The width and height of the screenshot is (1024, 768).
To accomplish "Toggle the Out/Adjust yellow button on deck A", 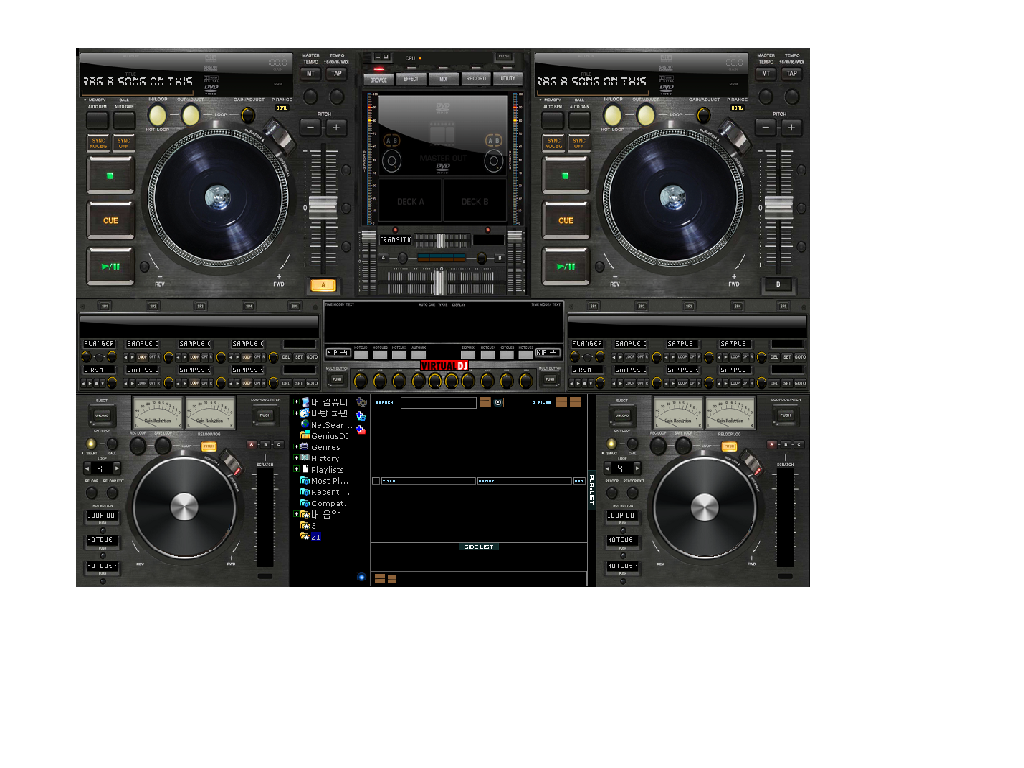I will (190, 115).
